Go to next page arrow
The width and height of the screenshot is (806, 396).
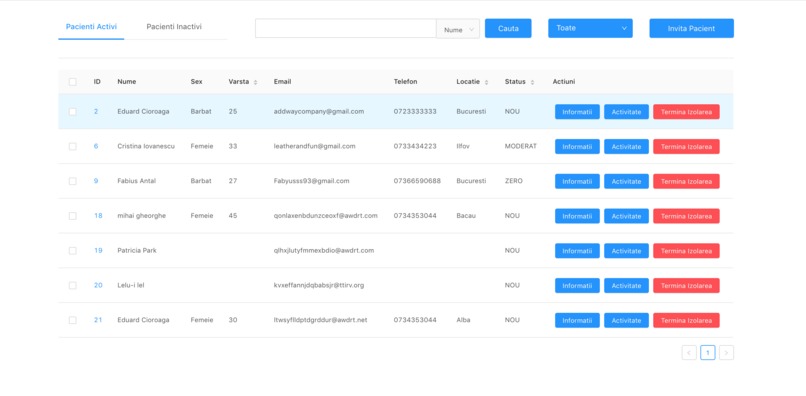pos(726,352)
